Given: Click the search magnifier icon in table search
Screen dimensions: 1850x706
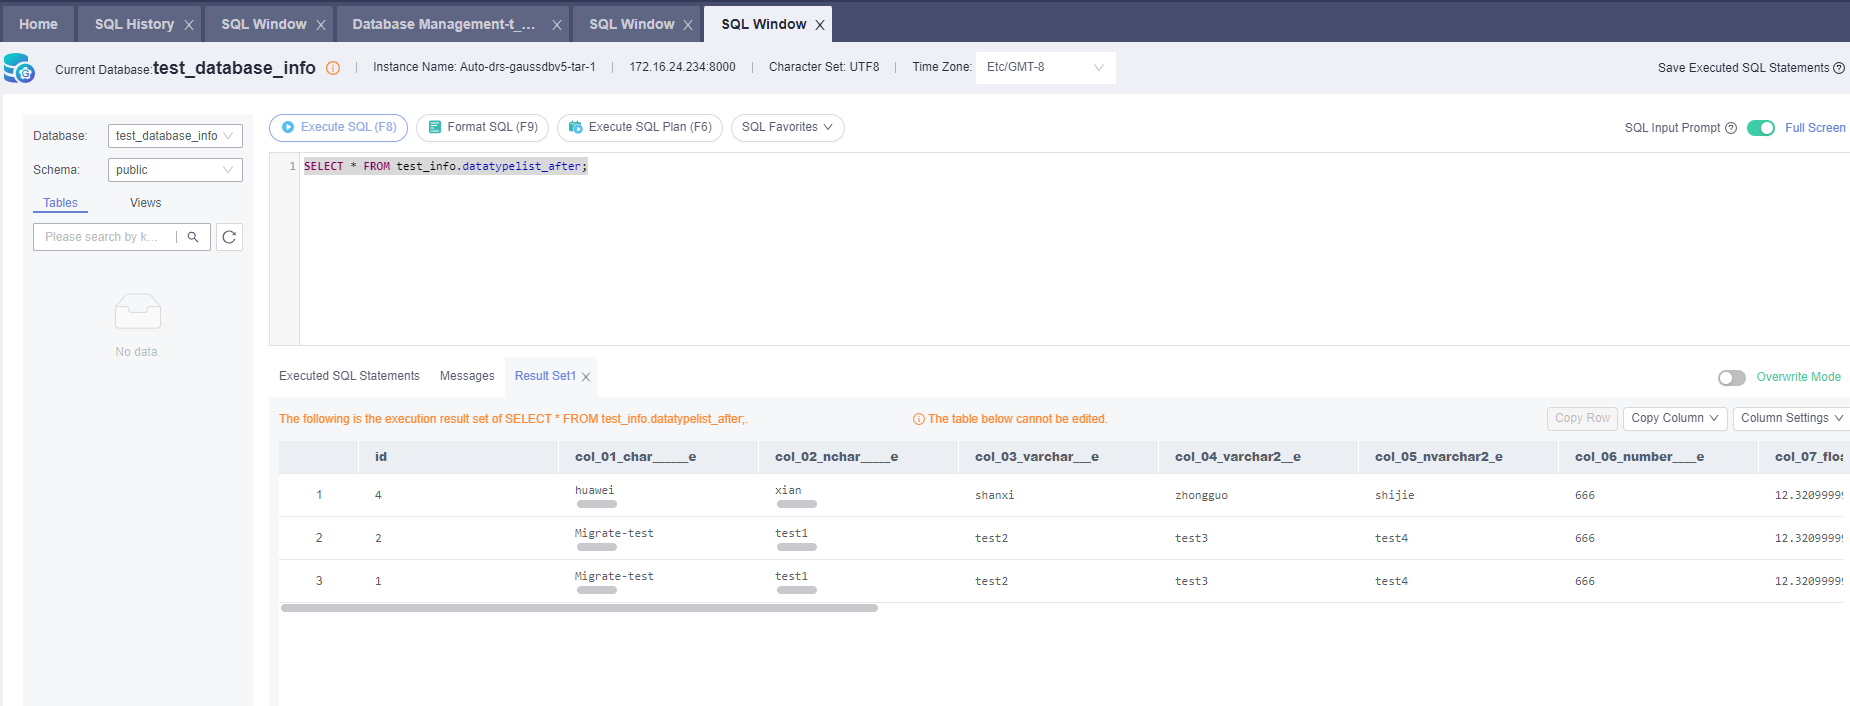Looking at the screenshot, I should 193,237.
